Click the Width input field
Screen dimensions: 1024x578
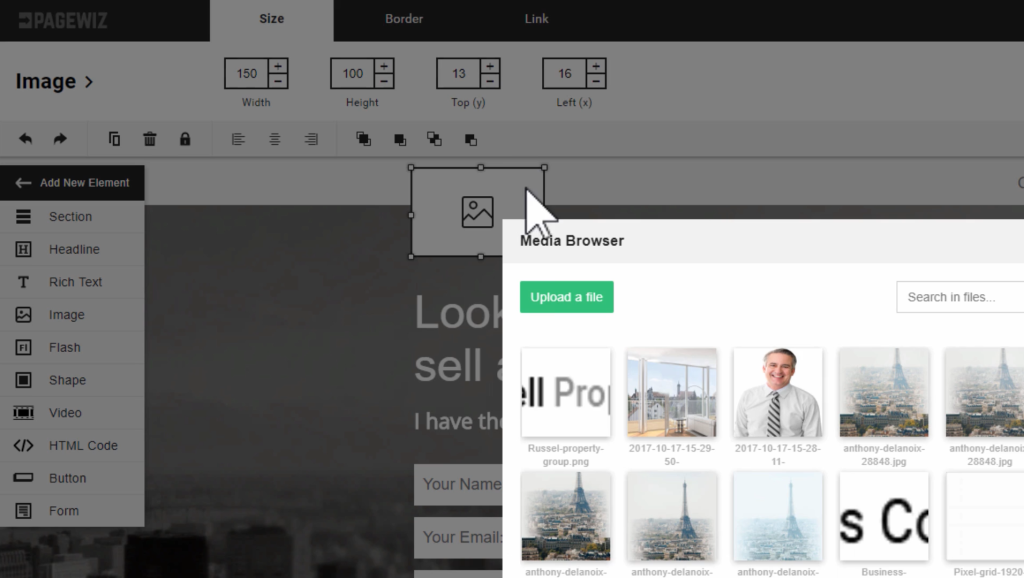(x=247, y=73)
